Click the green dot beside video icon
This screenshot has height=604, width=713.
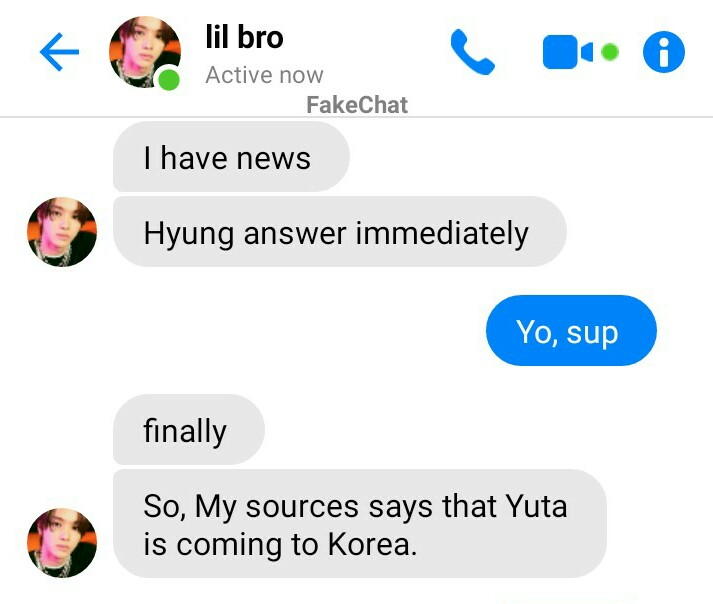pyautogui.click(x=610, y=52)
